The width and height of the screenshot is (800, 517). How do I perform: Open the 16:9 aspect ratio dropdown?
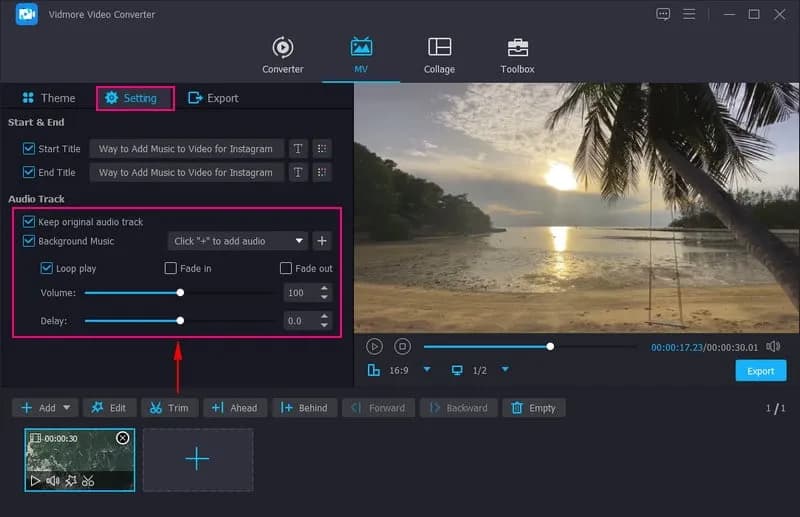[x=427, y=370]
